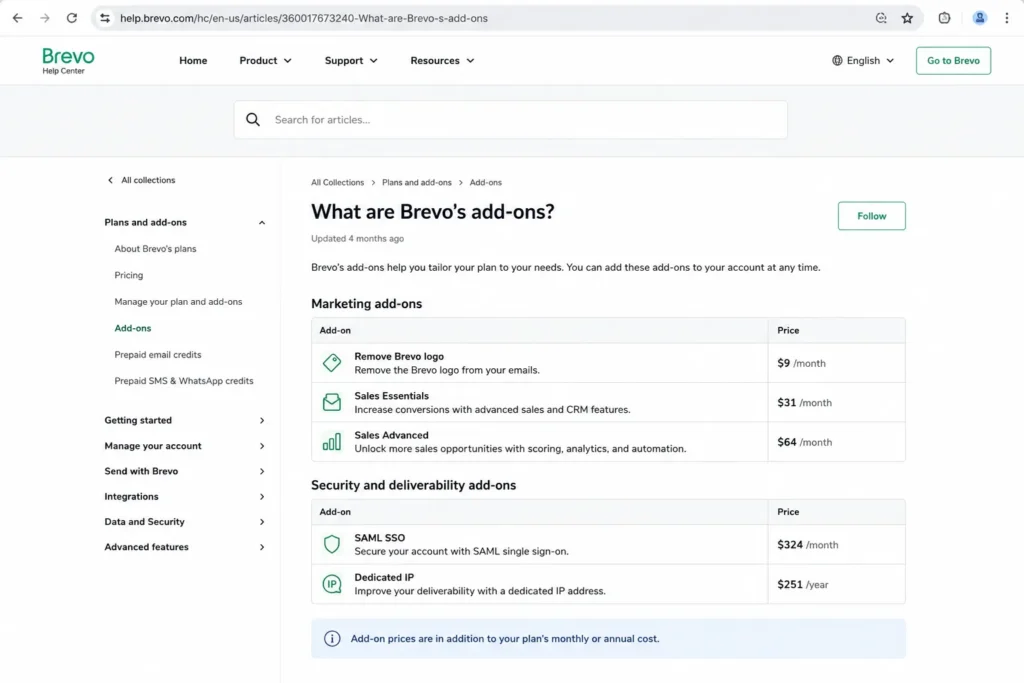Follow this article with Follow button
1024x683 pixels.
pos(871,216)
